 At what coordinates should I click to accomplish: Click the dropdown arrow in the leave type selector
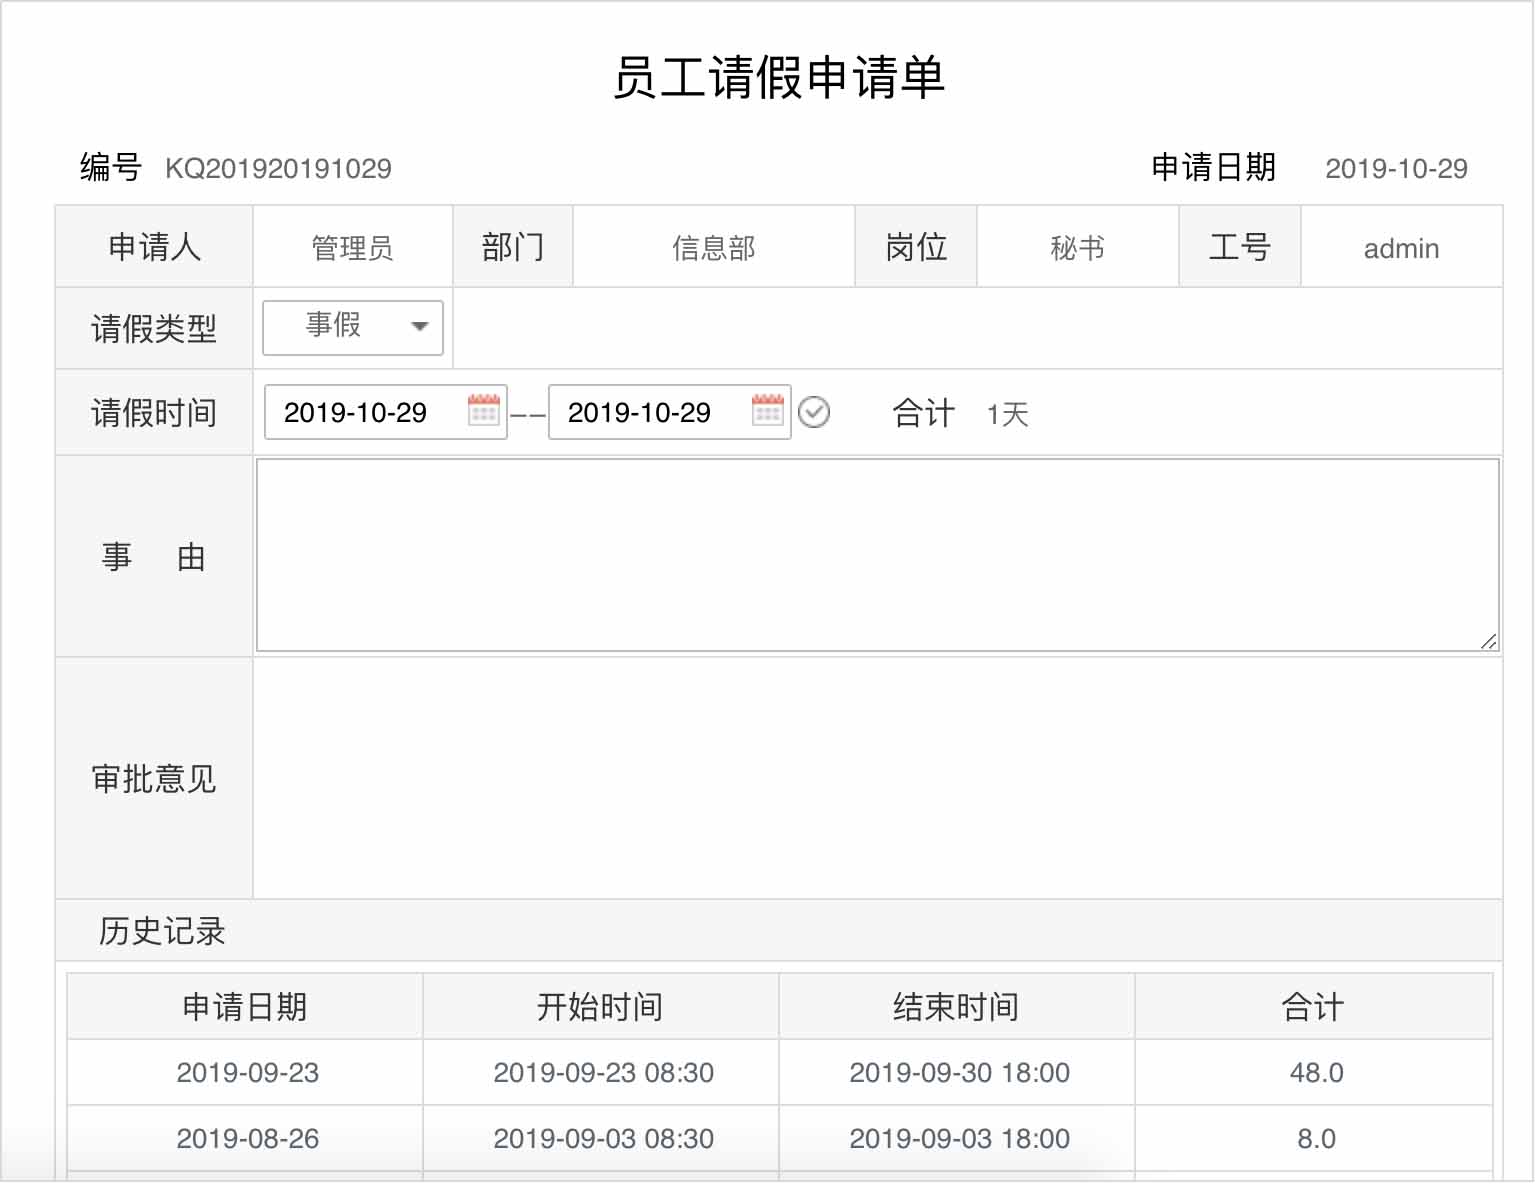click(x=421, y=327)
